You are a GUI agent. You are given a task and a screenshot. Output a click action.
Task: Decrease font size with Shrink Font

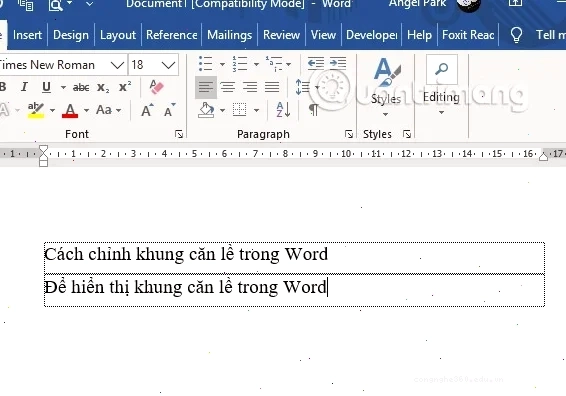(x=169, y=110)
